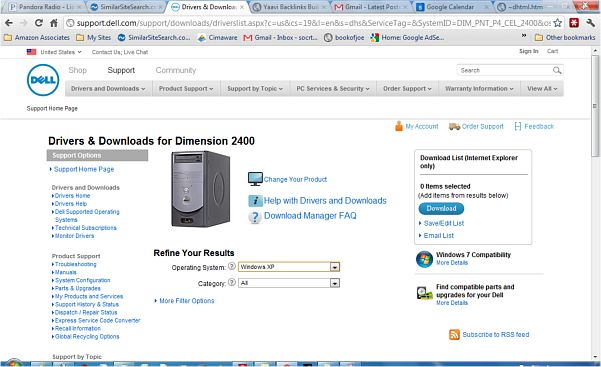Click in the site Search field
The image size is (601, 367).
(504, 70)
